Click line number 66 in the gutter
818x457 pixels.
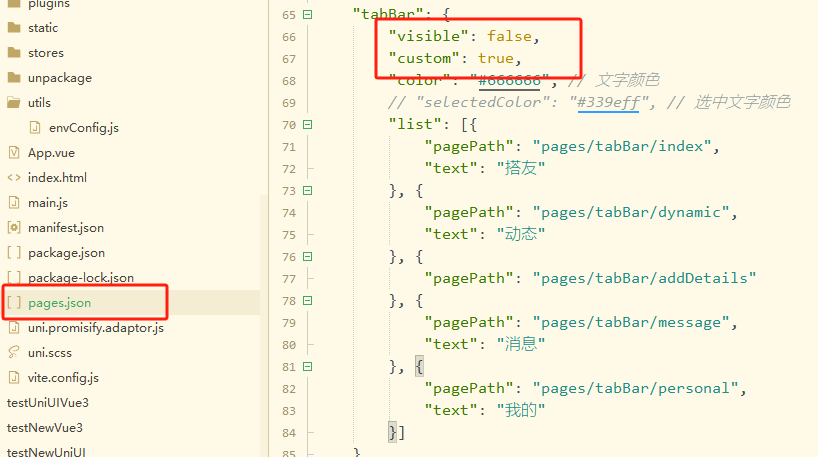tap(289, 38)
